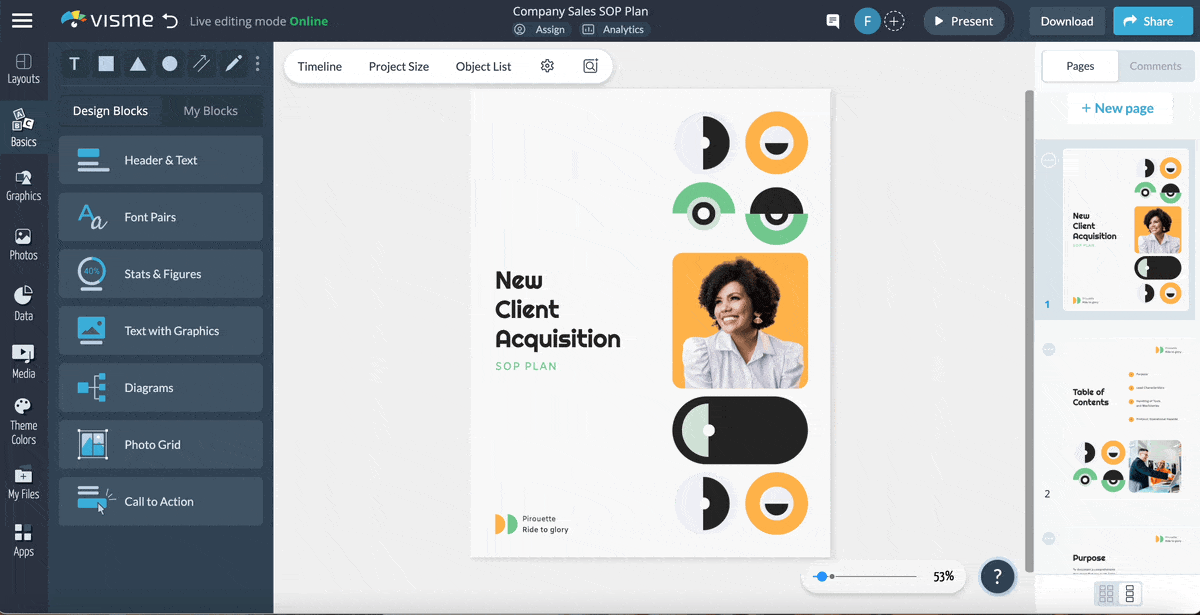This screenshot has height=615, width=1200.
Task: Pick the triangle shape tool
Action: tap(138, 64)
